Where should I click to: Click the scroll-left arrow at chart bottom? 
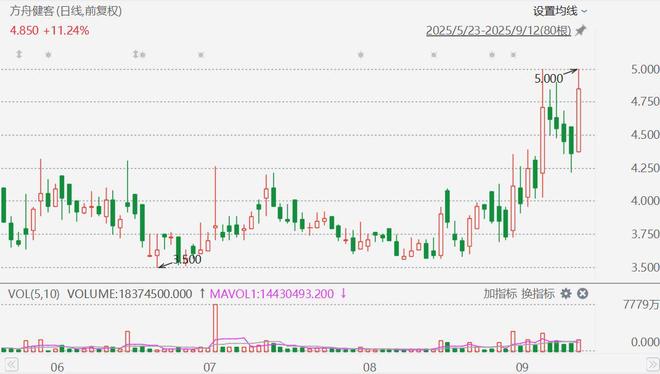pos(11,364)
